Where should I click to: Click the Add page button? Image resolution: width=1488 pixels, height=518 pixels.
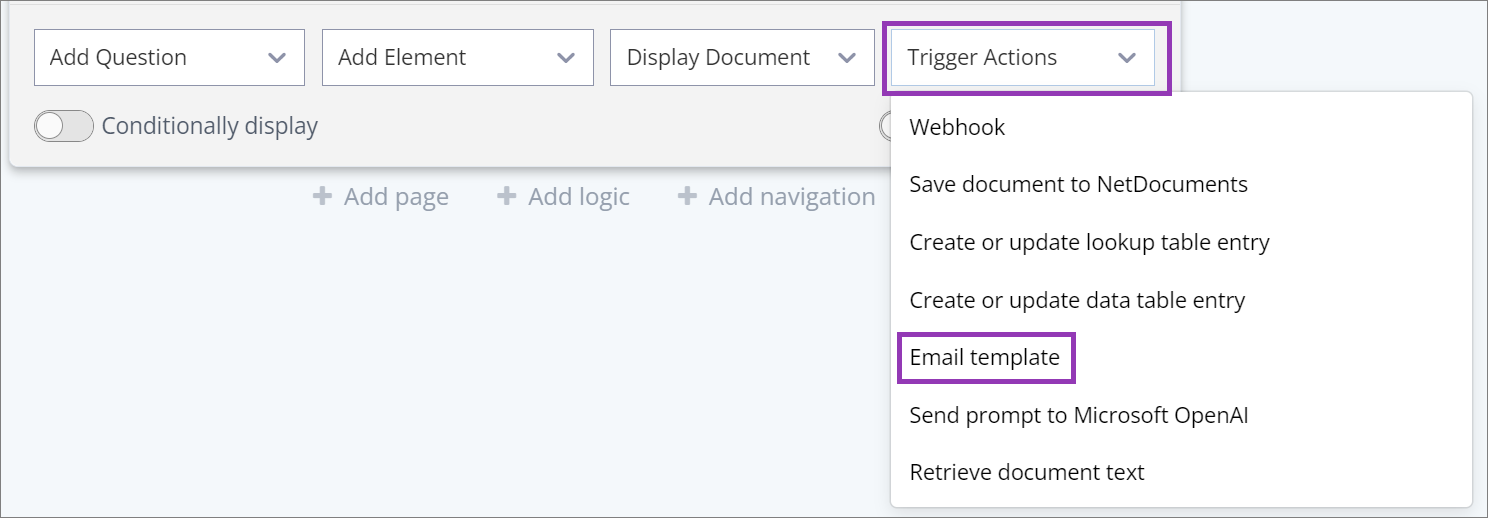coord(381,197)
